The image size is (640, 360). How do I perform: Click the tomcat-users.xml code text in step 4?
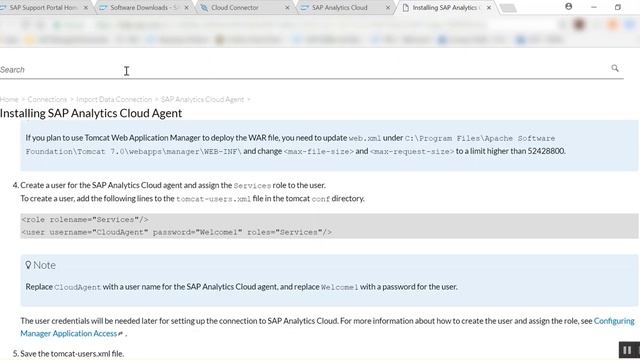(x=213, y=199)
